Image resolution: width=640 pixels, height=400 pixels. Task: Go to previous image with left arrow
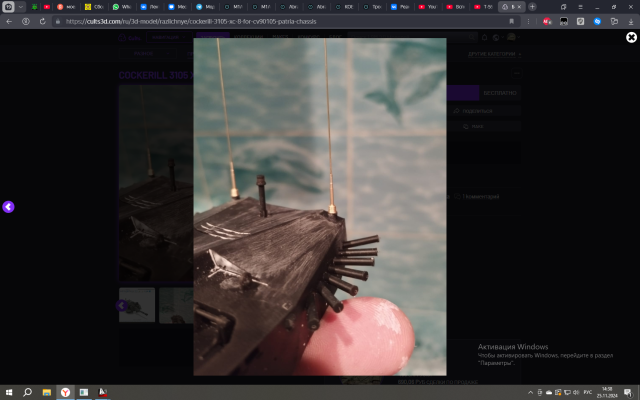[x=8, y=207]
